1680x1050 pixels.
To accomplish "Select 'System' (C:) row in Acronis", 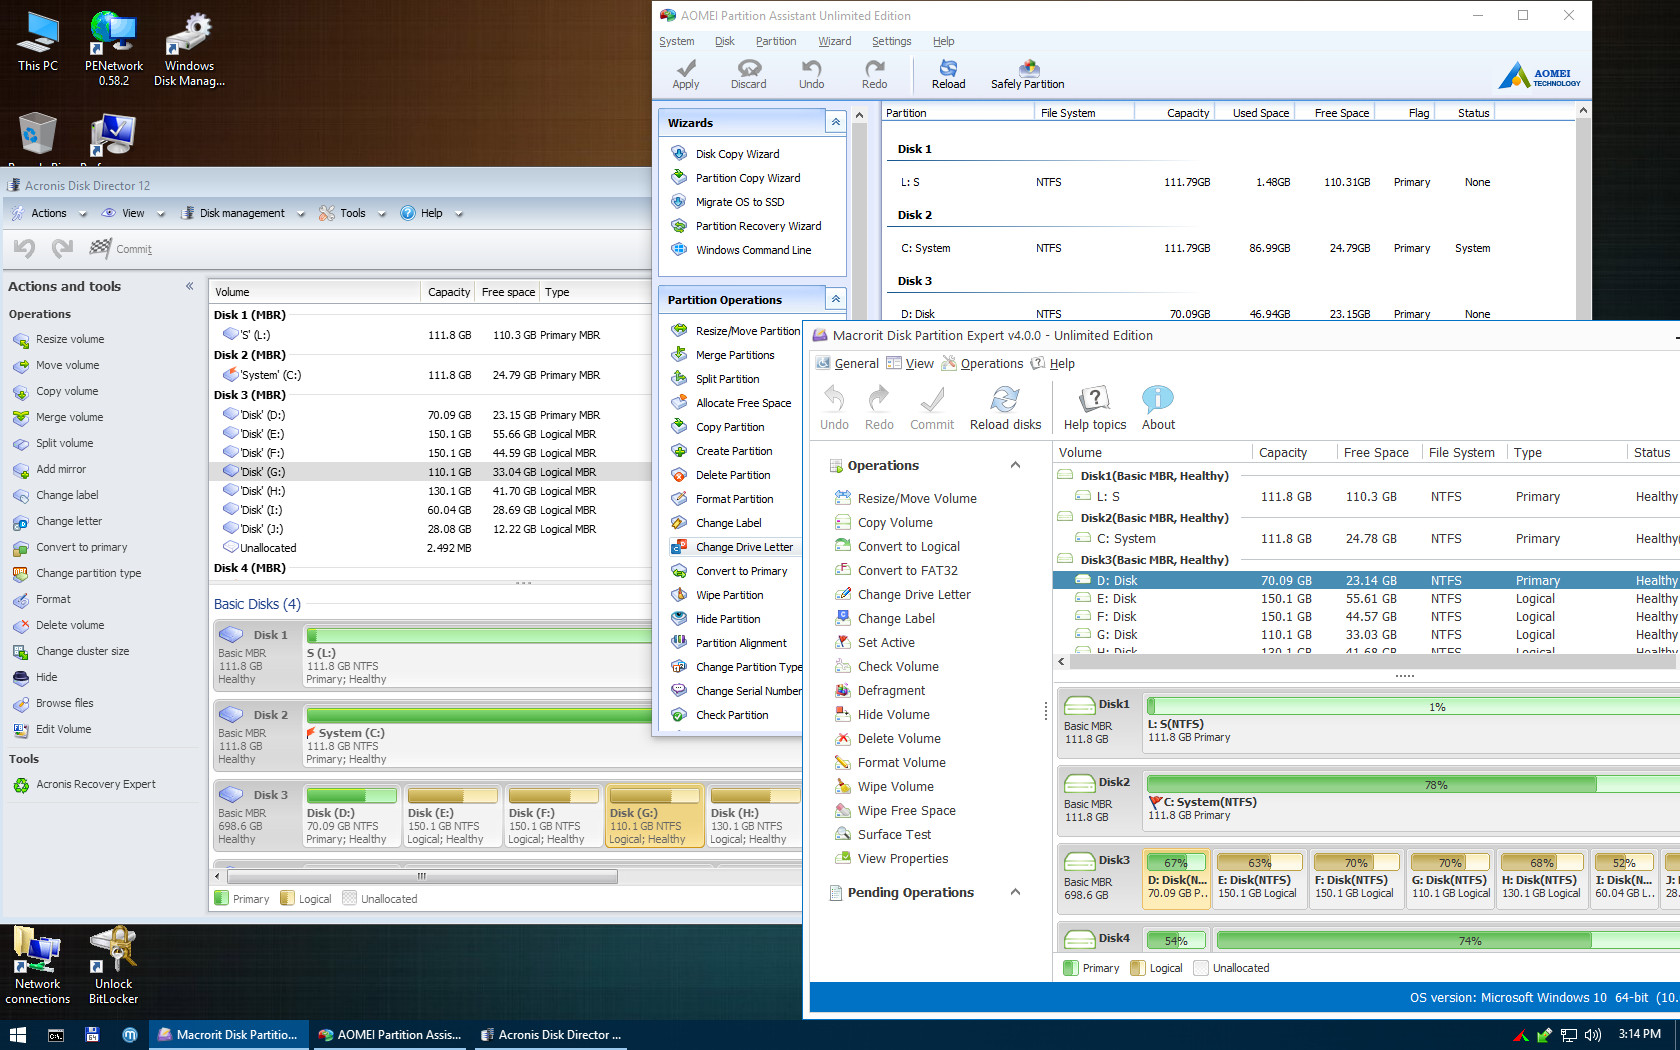I will pyautogui.click(x=430, y=375).
